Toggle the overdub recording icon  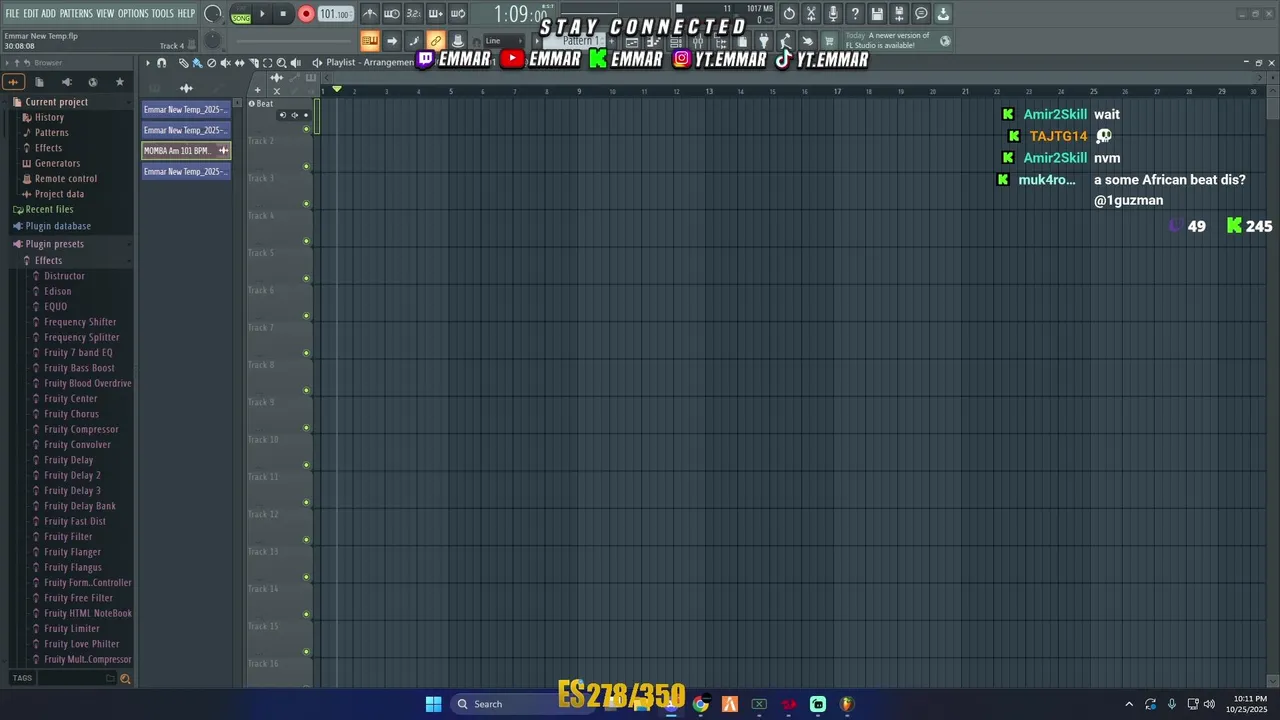(x=436, y=14)
